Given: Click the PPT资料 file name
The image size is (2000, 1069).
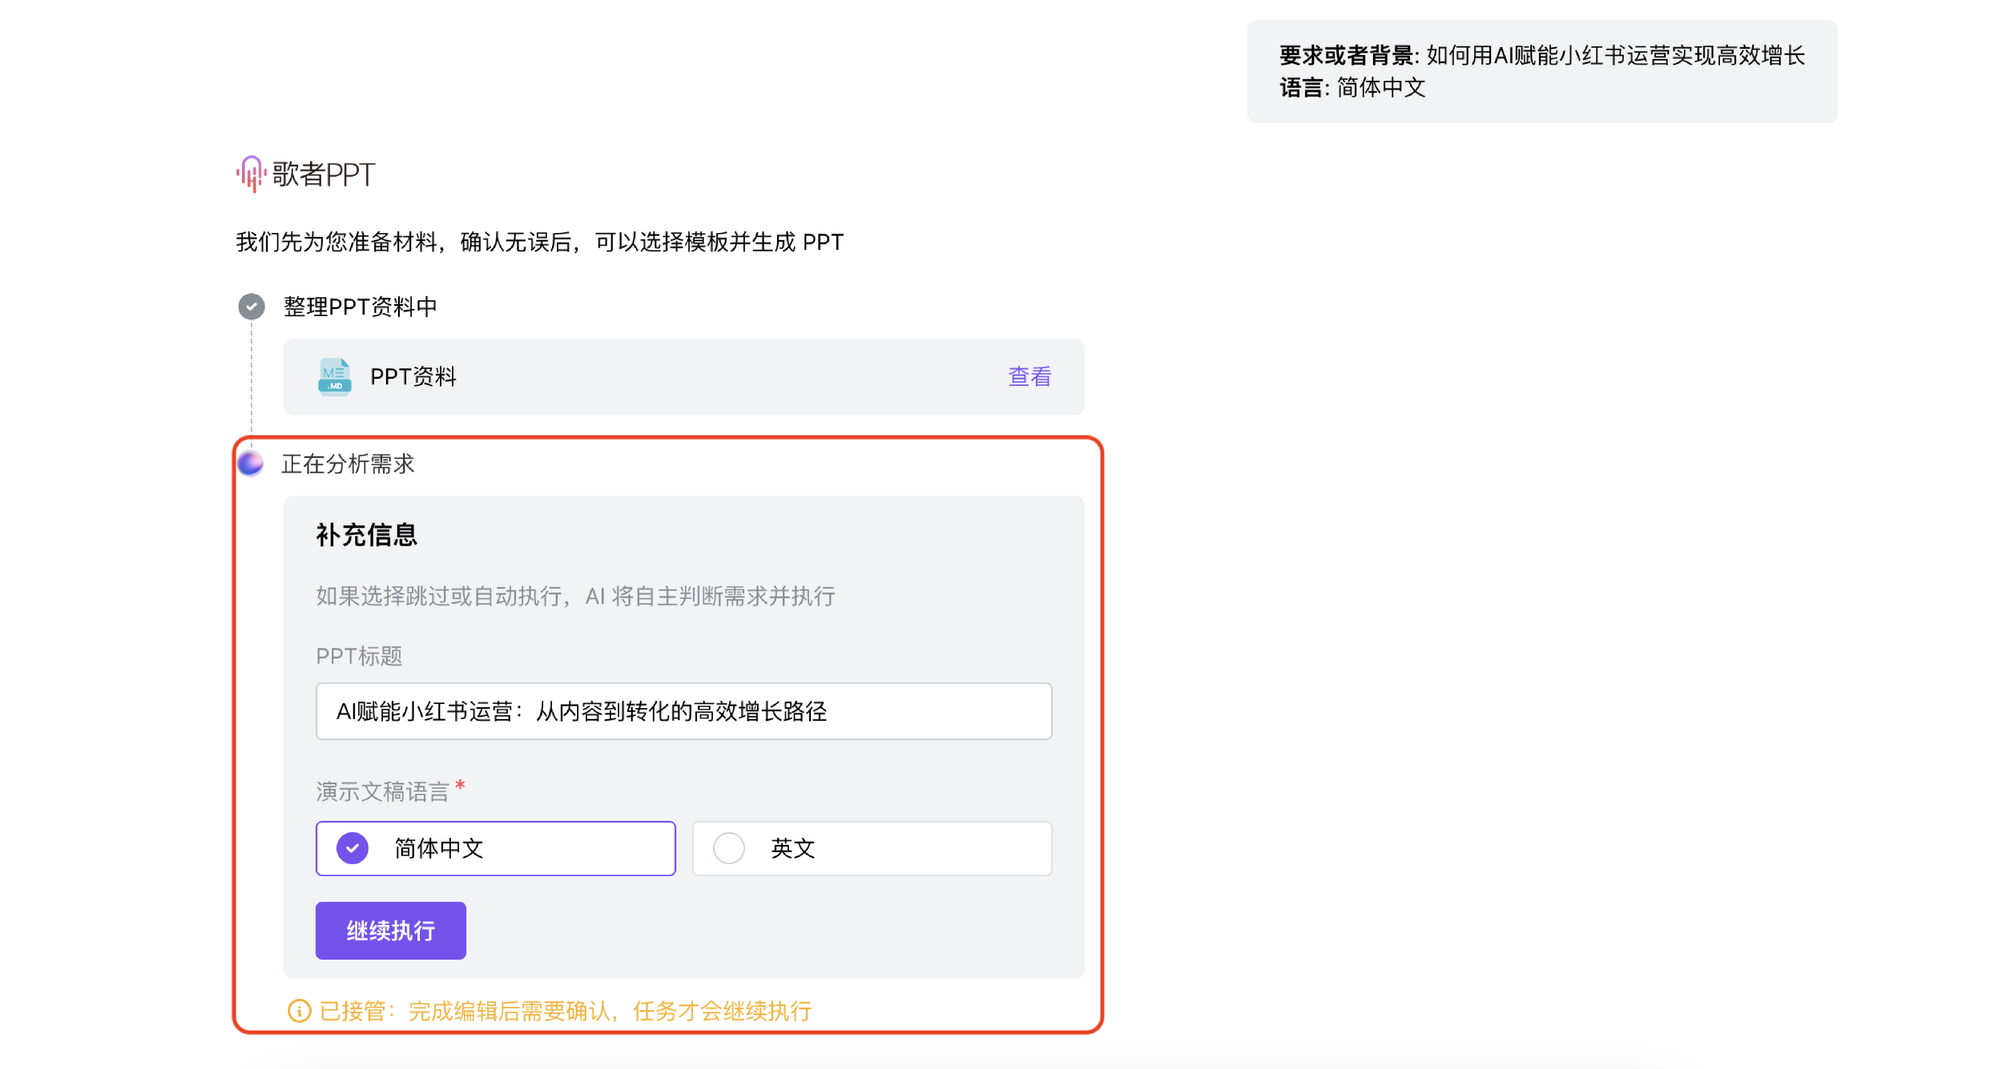Looking at the screenshot, I should point(413,377).
